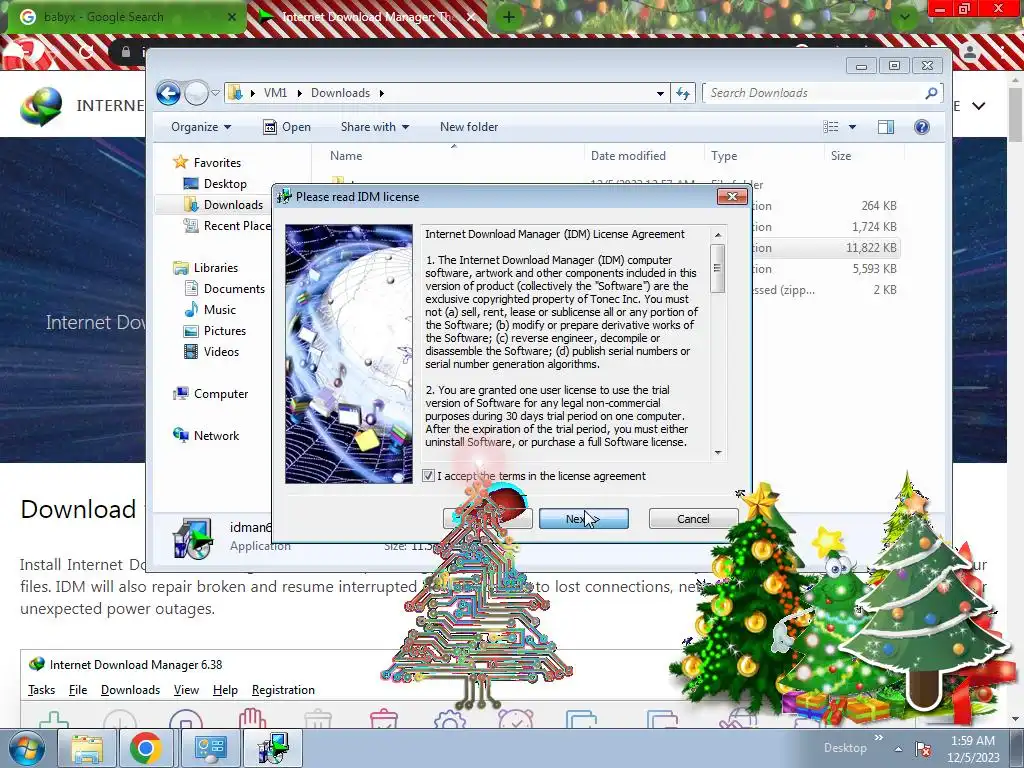Click the search magnifier icon
The height and width of the screenshot is (768, 1024).
click(x=931, y=93)
